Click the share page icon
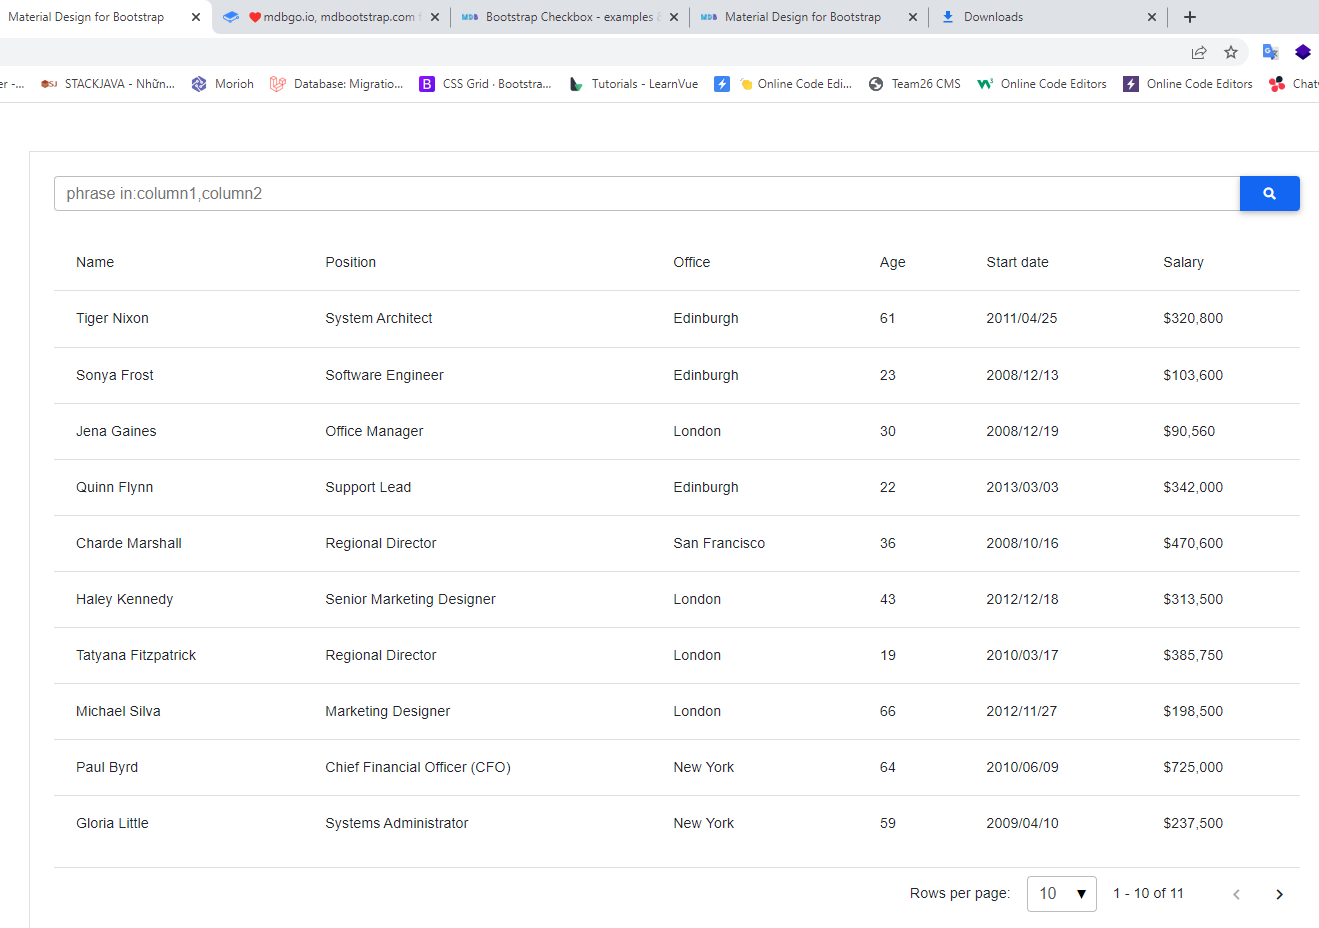1319x928 pixels. 1199,52
